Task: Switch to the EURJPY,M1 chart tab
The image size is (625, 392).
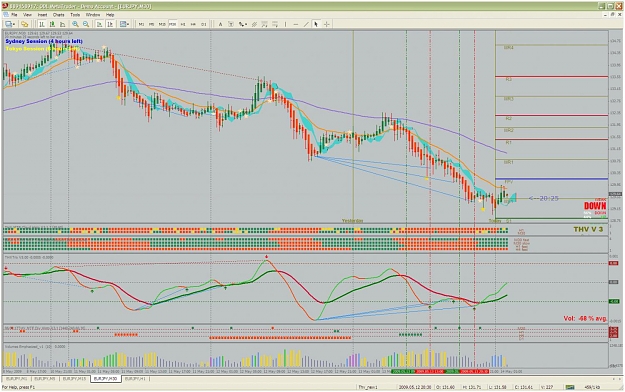Action: [x=16, y=378]
